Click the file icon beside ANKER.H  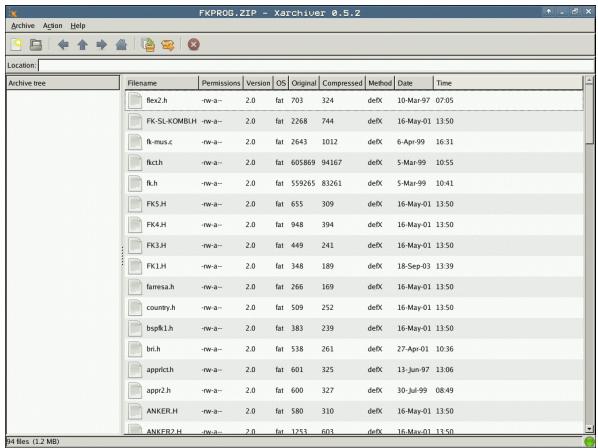[135, 411]
